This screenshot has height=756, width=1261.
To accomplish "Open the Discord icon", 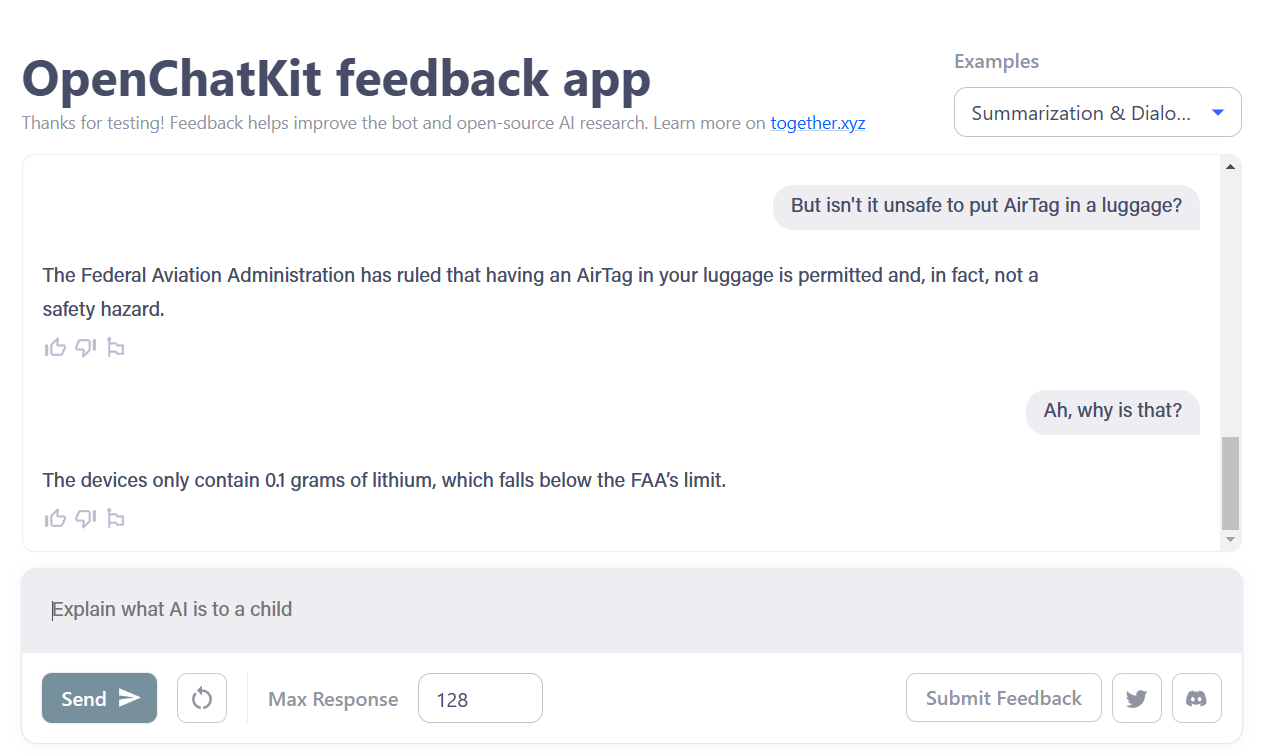I will (x=1196, y=697).
